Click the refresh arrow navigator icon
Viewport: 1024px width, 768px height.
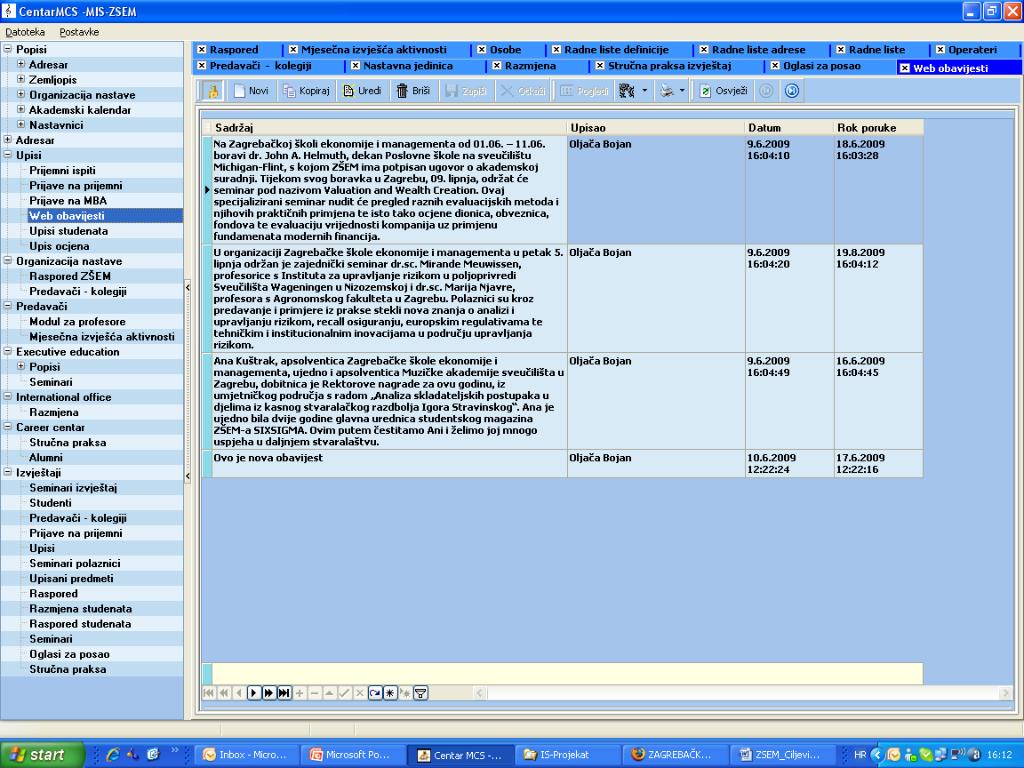(375, 693)
